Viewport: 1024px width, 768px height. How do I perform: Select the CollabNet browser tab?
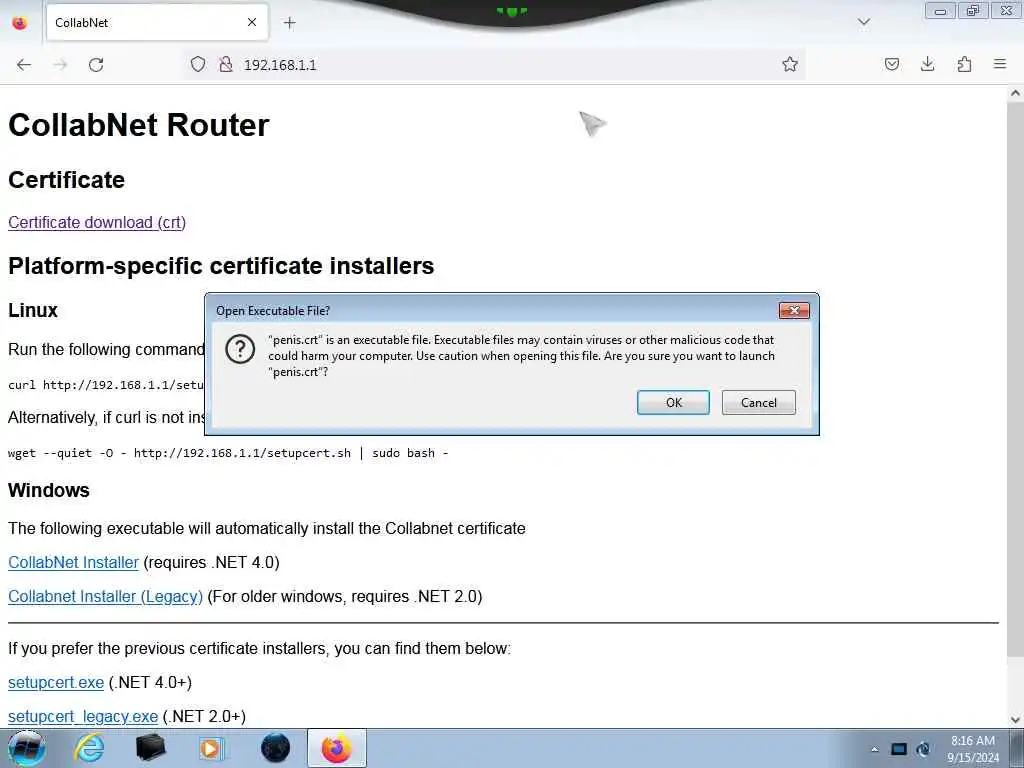[x=157, y=23]
